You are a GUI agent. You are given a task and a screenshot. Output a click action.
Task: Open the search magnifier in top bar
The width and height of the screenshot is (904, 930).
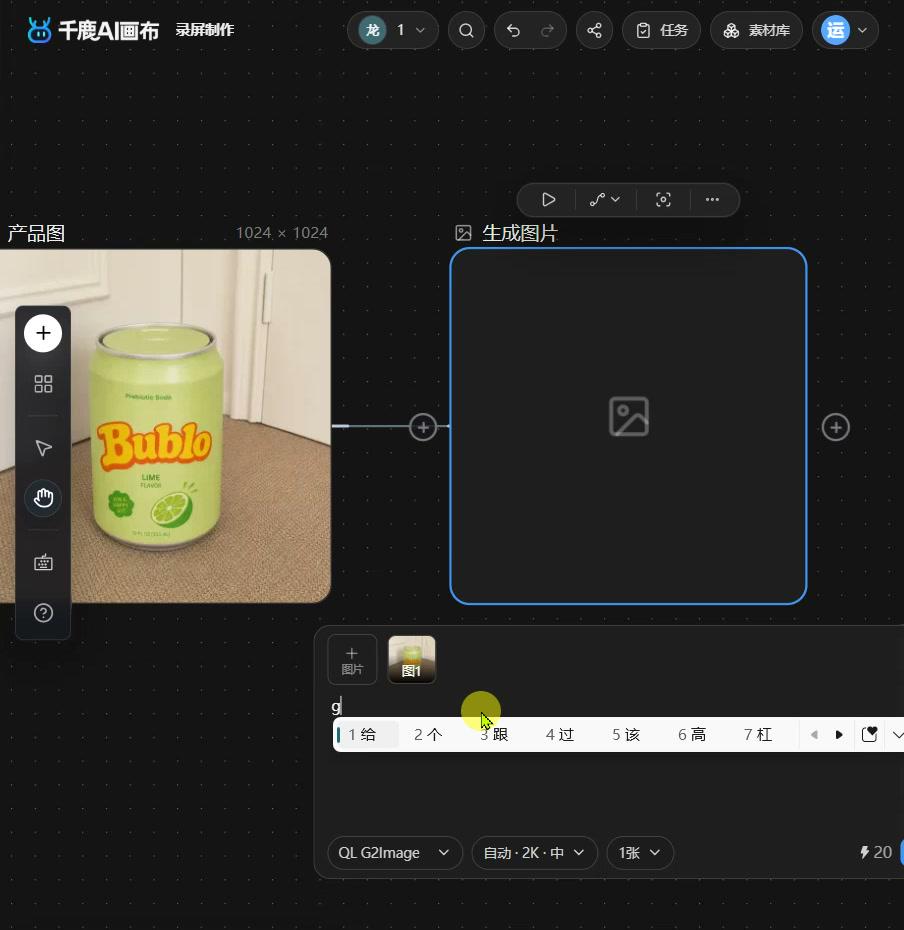[466, 30]
